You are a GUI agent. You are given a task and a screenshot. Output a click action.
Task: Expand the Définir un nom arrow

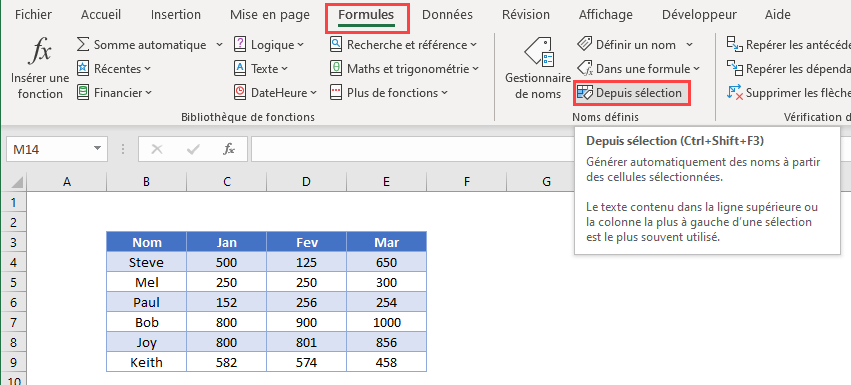point(689,45)
